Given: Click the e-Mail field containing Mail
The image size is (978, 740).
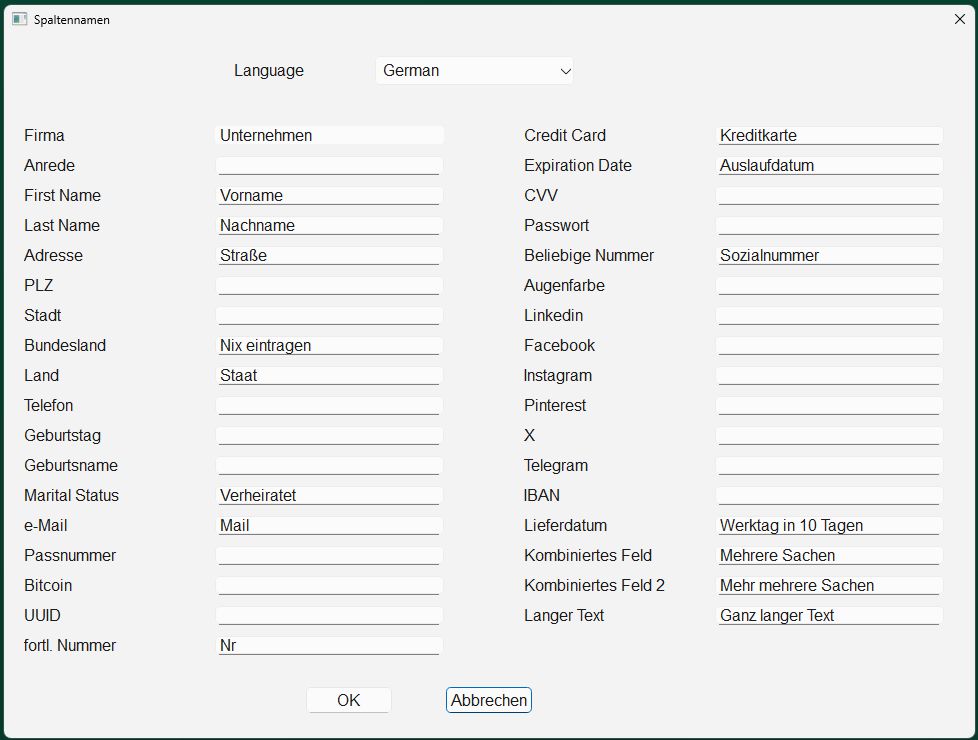Looking at the screenshot, I should [329, 525].
